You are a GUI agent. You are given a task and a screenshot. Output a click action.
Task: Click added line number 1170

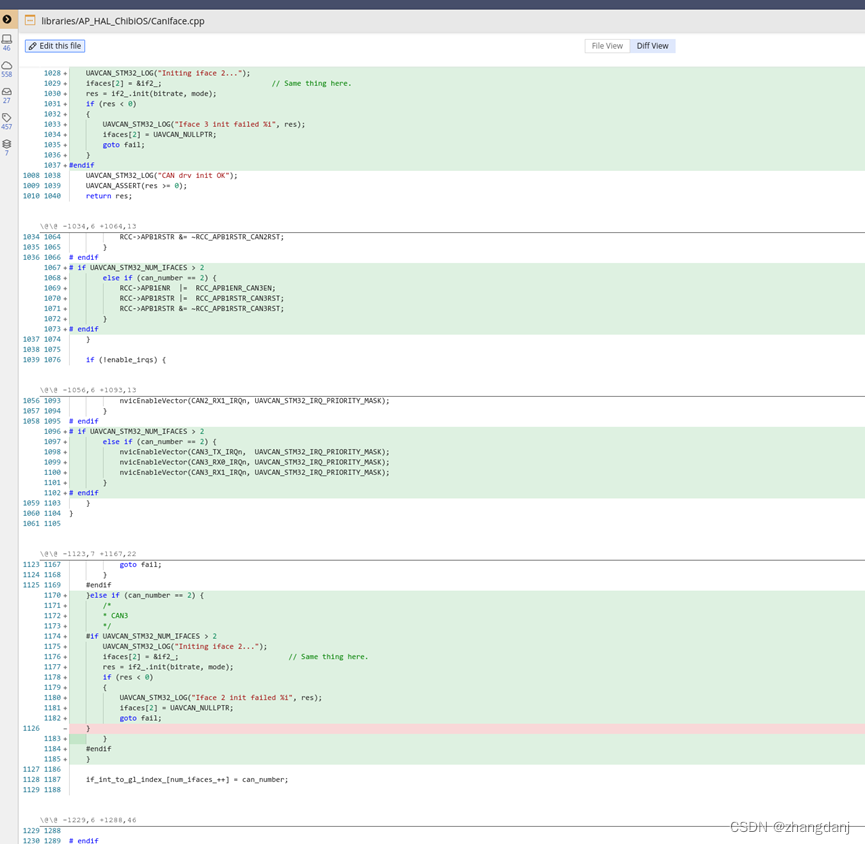[x=52, y=595]
